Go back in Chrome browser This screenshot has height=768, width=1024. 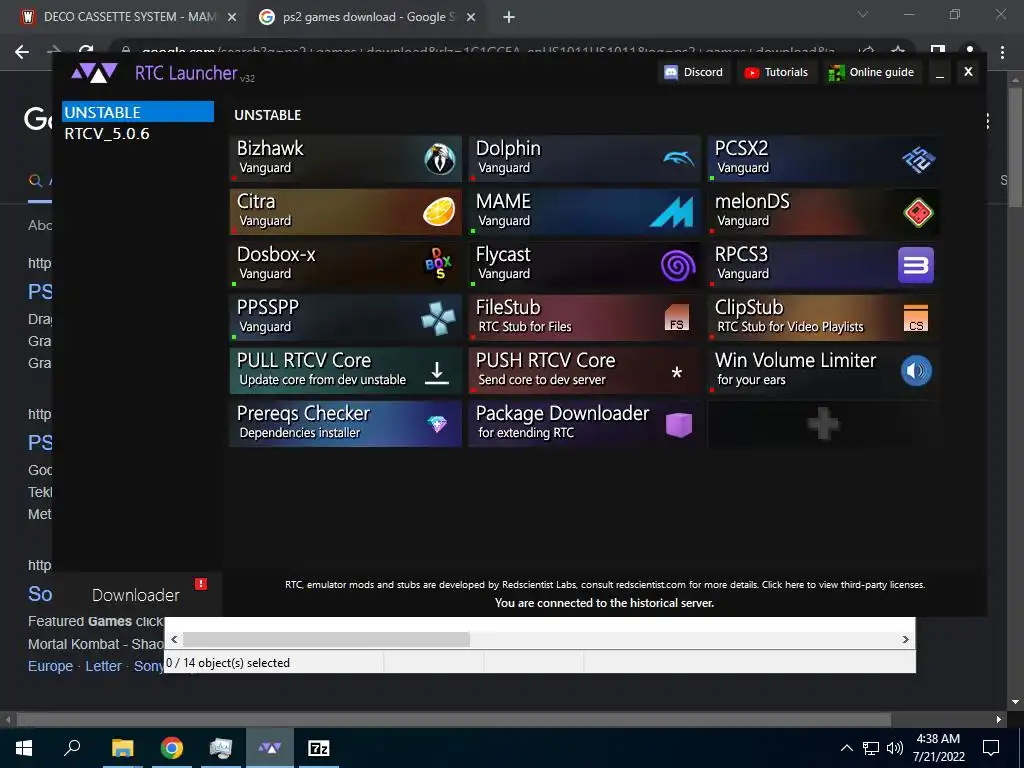pyautogui.click(x=22, y=52)
